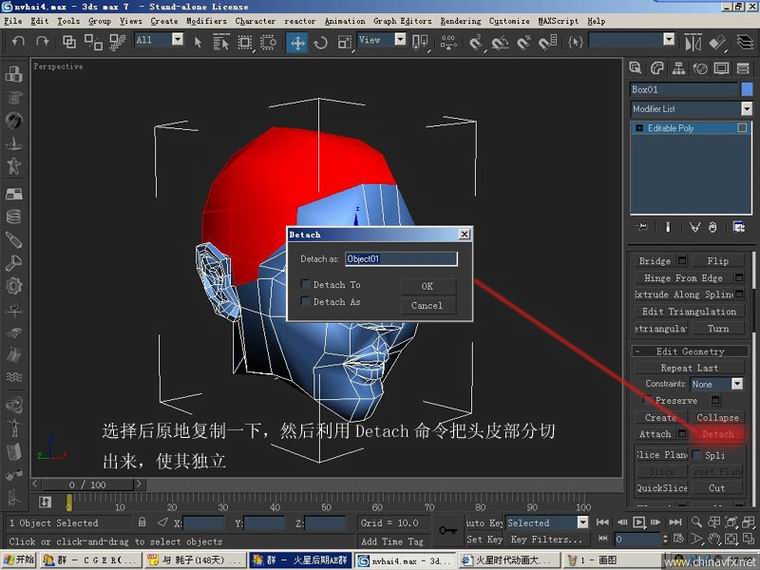The width and height of the screenshot is (760, 570).
Task: Open the key mode Selected dropdown
Action: tap(583, 522)
